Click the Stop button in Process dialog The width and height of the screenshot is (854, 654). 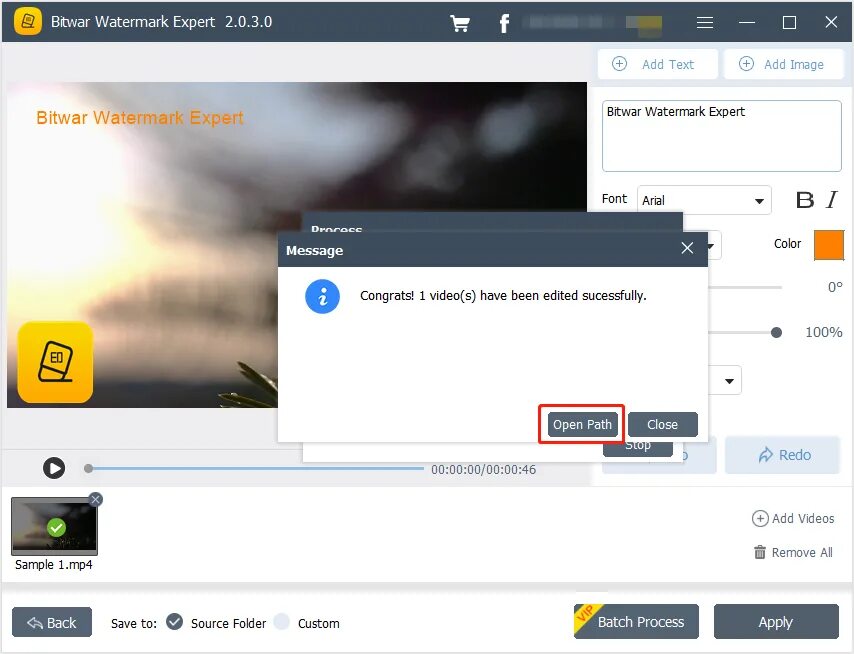point(638,447)
